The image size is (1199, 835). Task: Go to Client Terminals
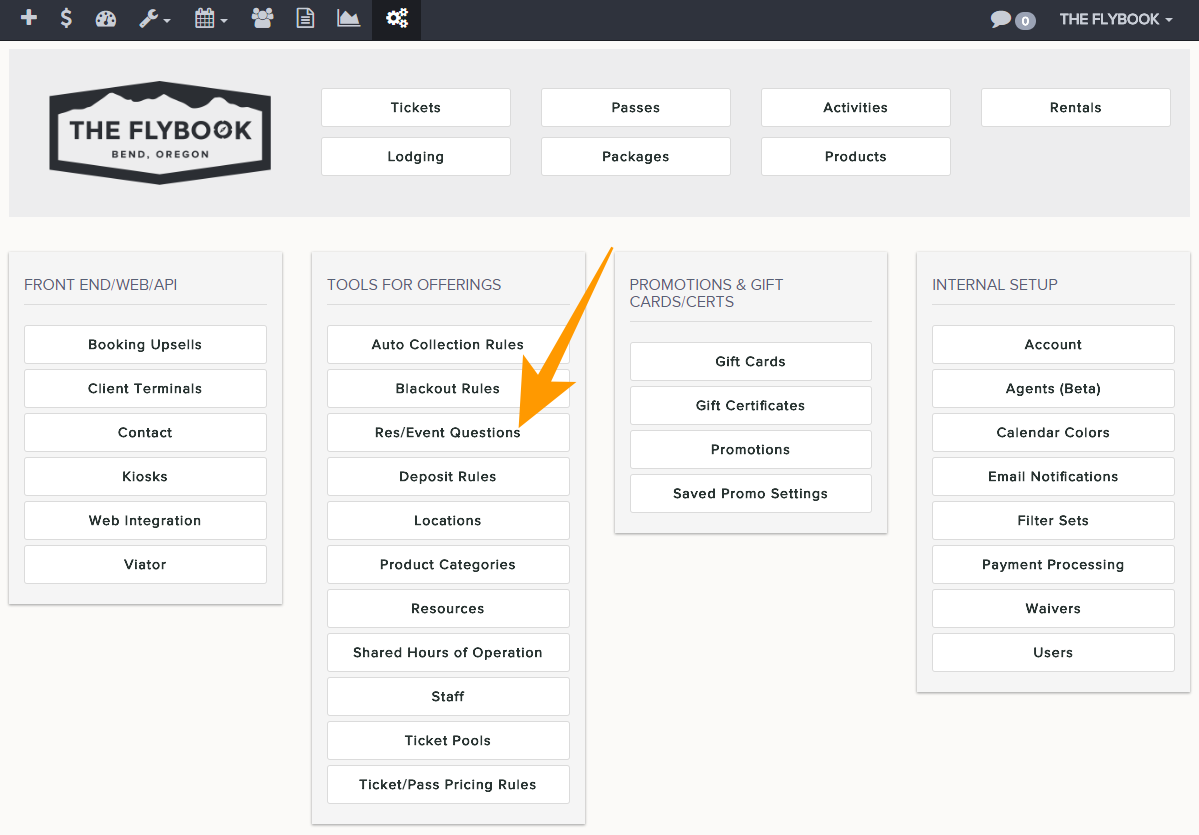coord(145,388)
